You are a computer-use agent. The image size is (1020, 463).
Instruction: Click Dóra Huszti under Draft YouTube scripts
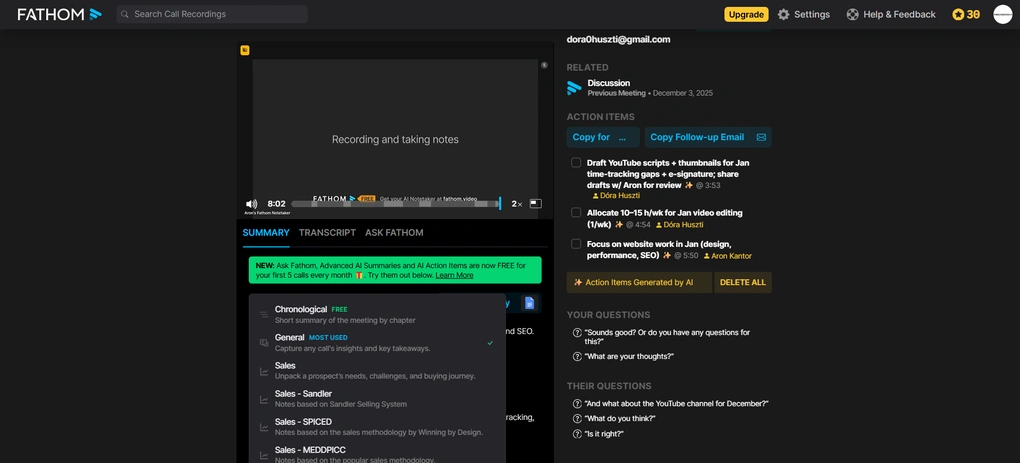click(615, 195)
